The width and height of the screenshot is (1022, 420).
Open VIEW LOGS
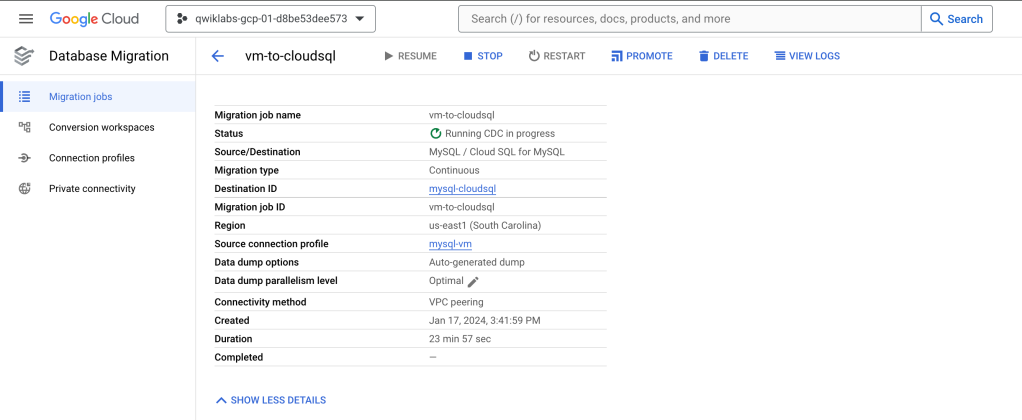[x=807, y=56]
